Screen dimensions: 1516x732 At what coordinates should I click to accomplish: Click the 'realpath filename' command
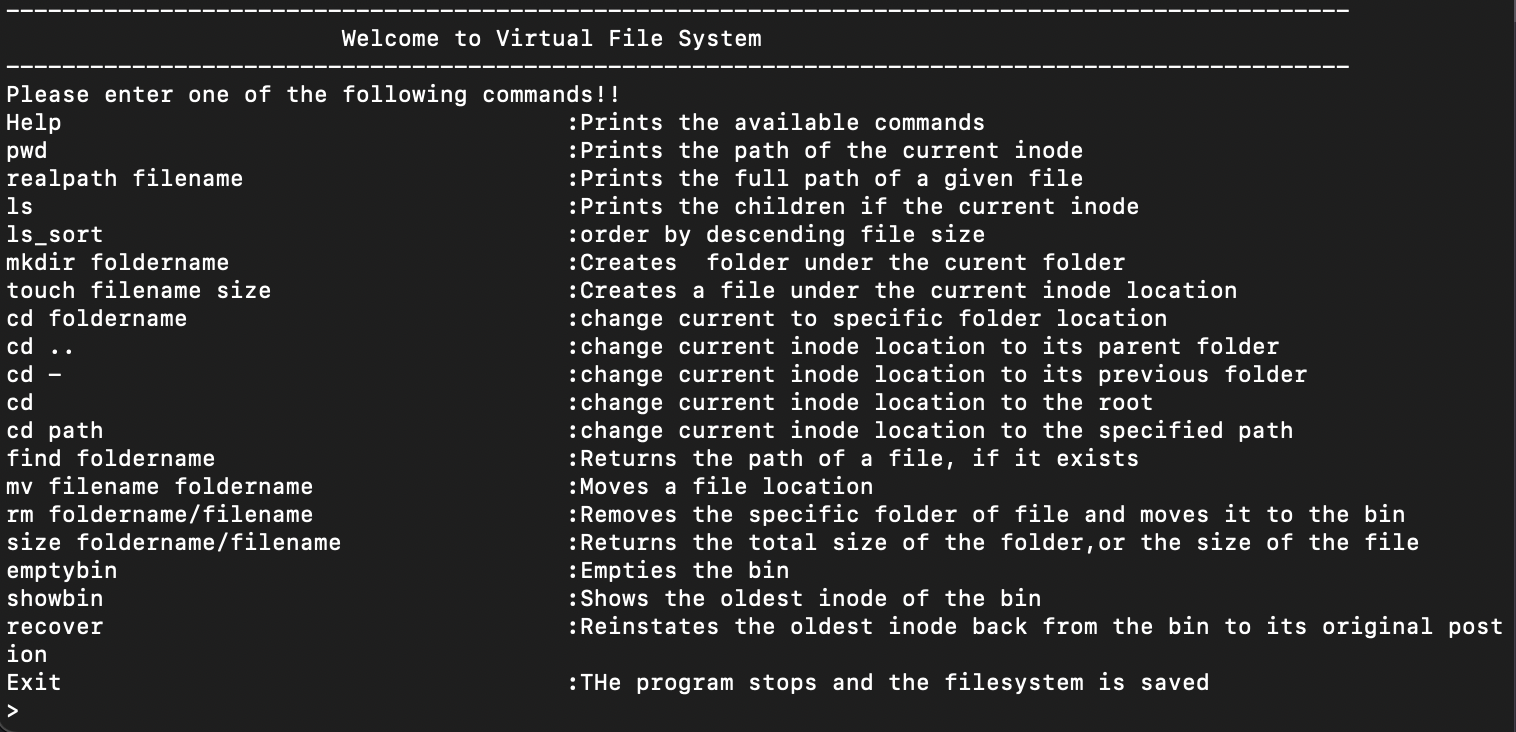point(125,179)
